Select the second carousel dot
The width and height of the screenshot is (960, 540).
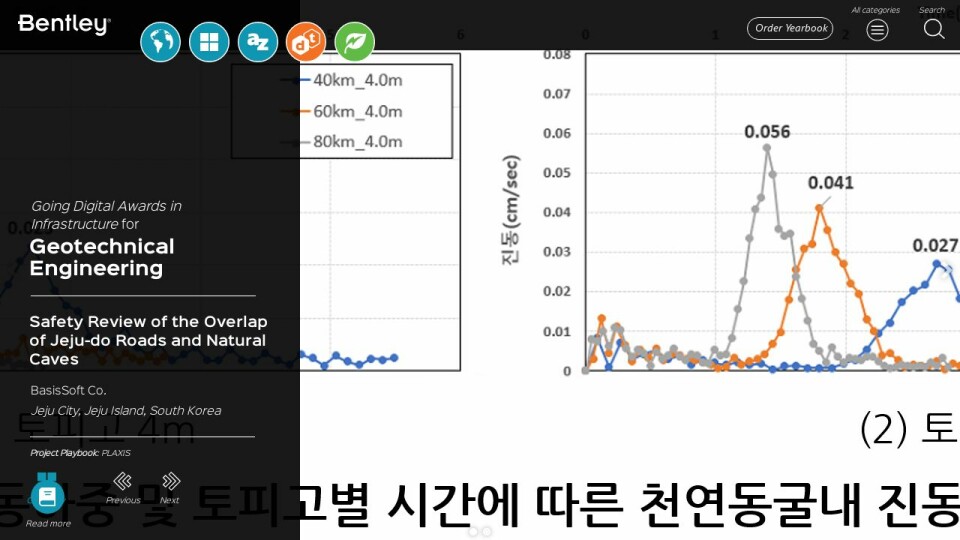487,531
